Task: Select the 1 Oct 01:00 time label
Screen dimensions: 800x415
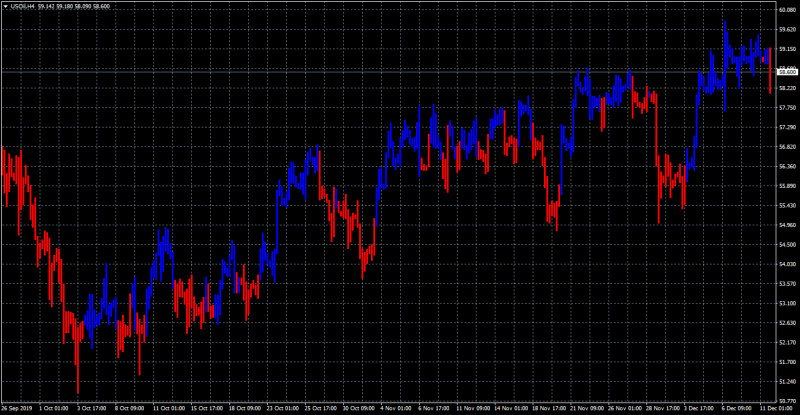Action: tap(54, 408)
